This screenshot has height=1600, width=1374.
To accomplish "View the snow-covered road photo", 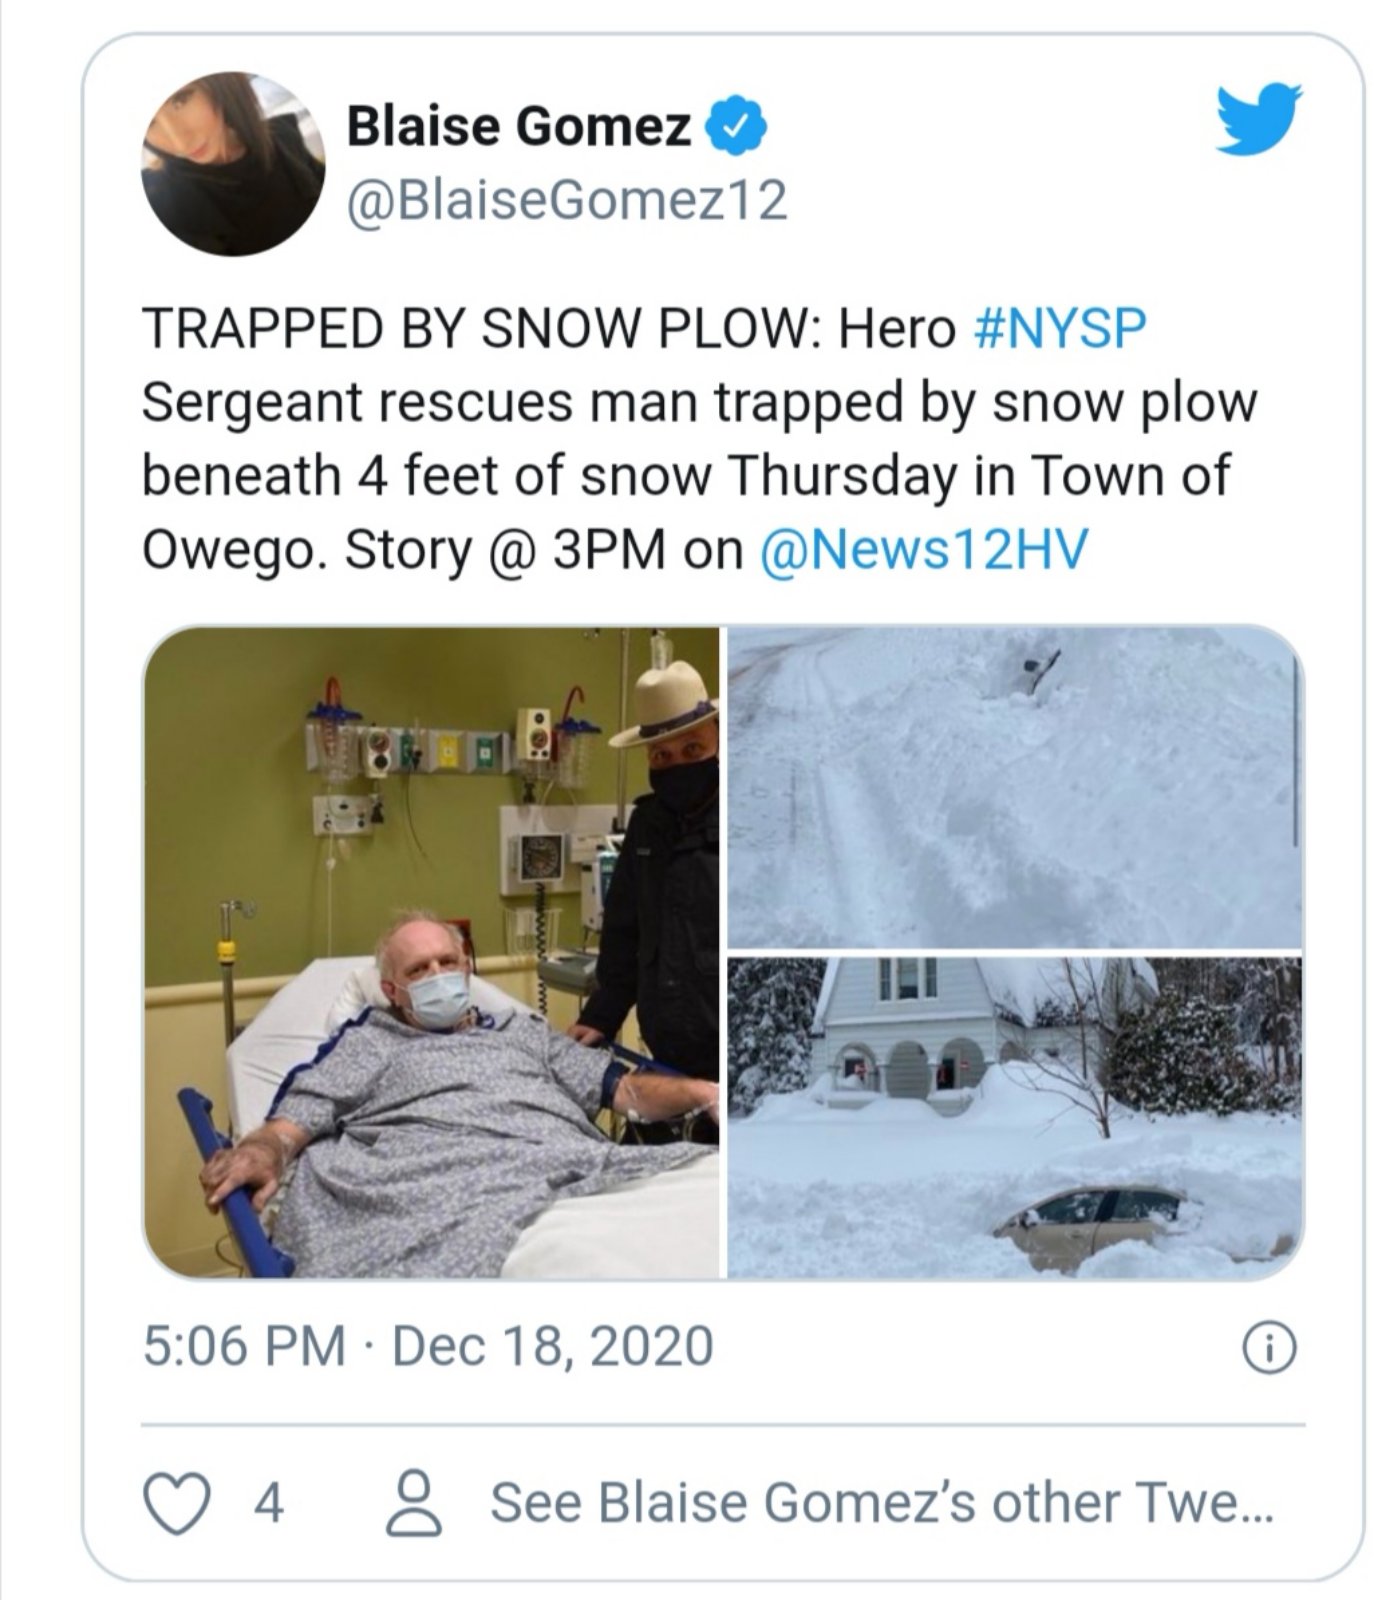I will (x=1014, y=787).
